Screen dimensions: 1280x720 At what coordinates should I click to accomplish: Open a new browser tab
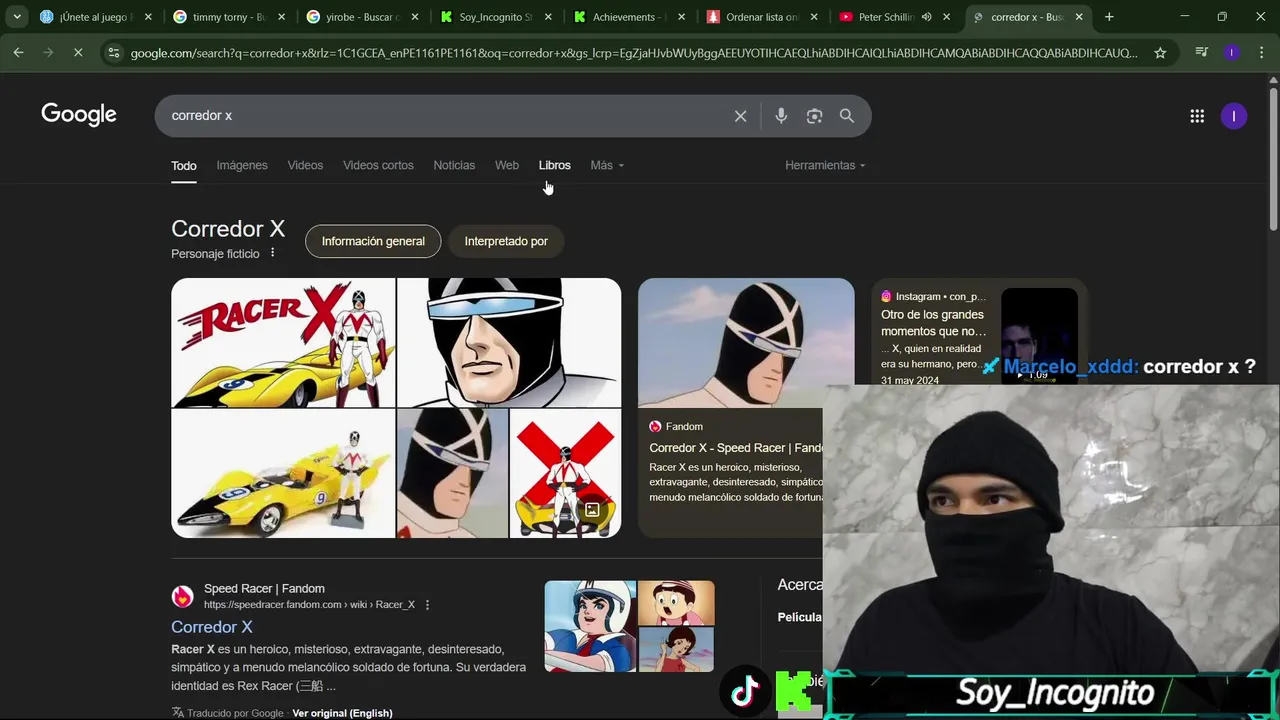(1109, 17)
